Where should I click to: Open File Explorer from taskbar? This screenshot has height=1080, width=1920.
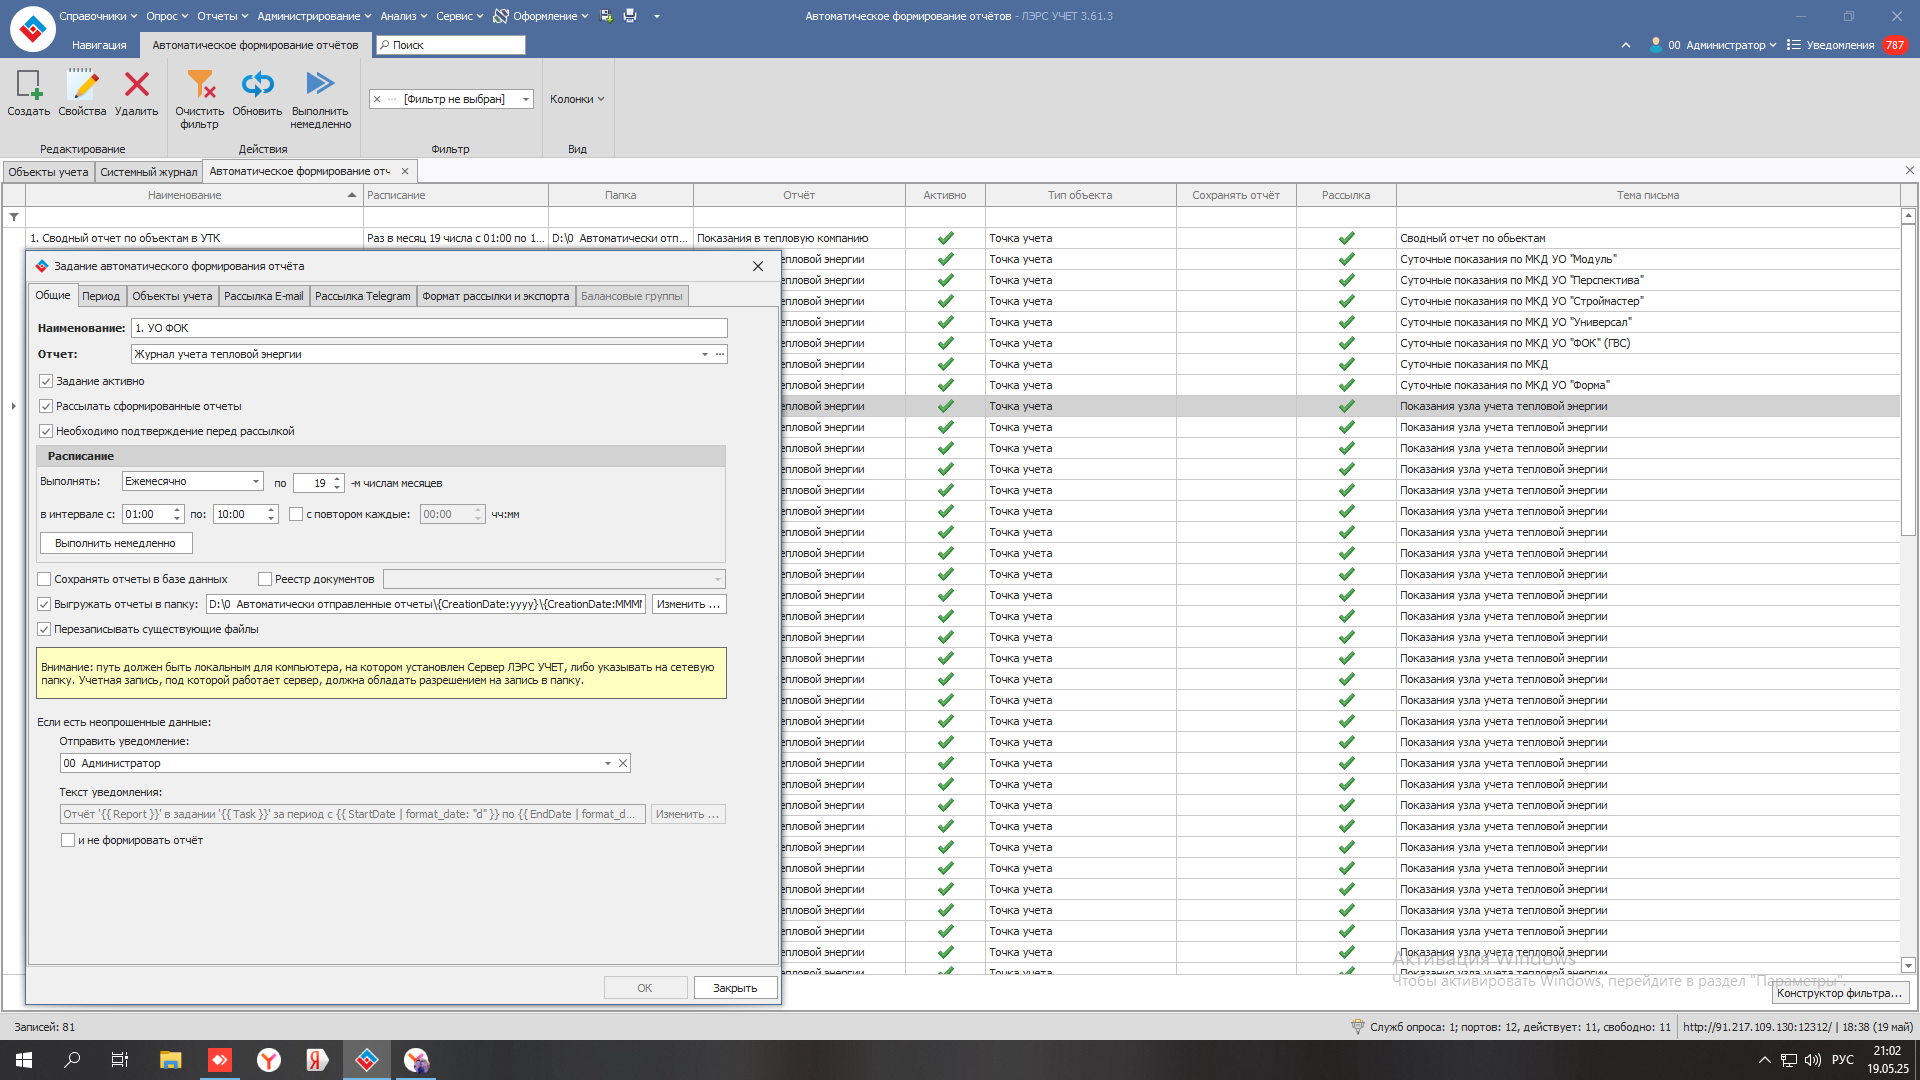[x=170, y=1060]
